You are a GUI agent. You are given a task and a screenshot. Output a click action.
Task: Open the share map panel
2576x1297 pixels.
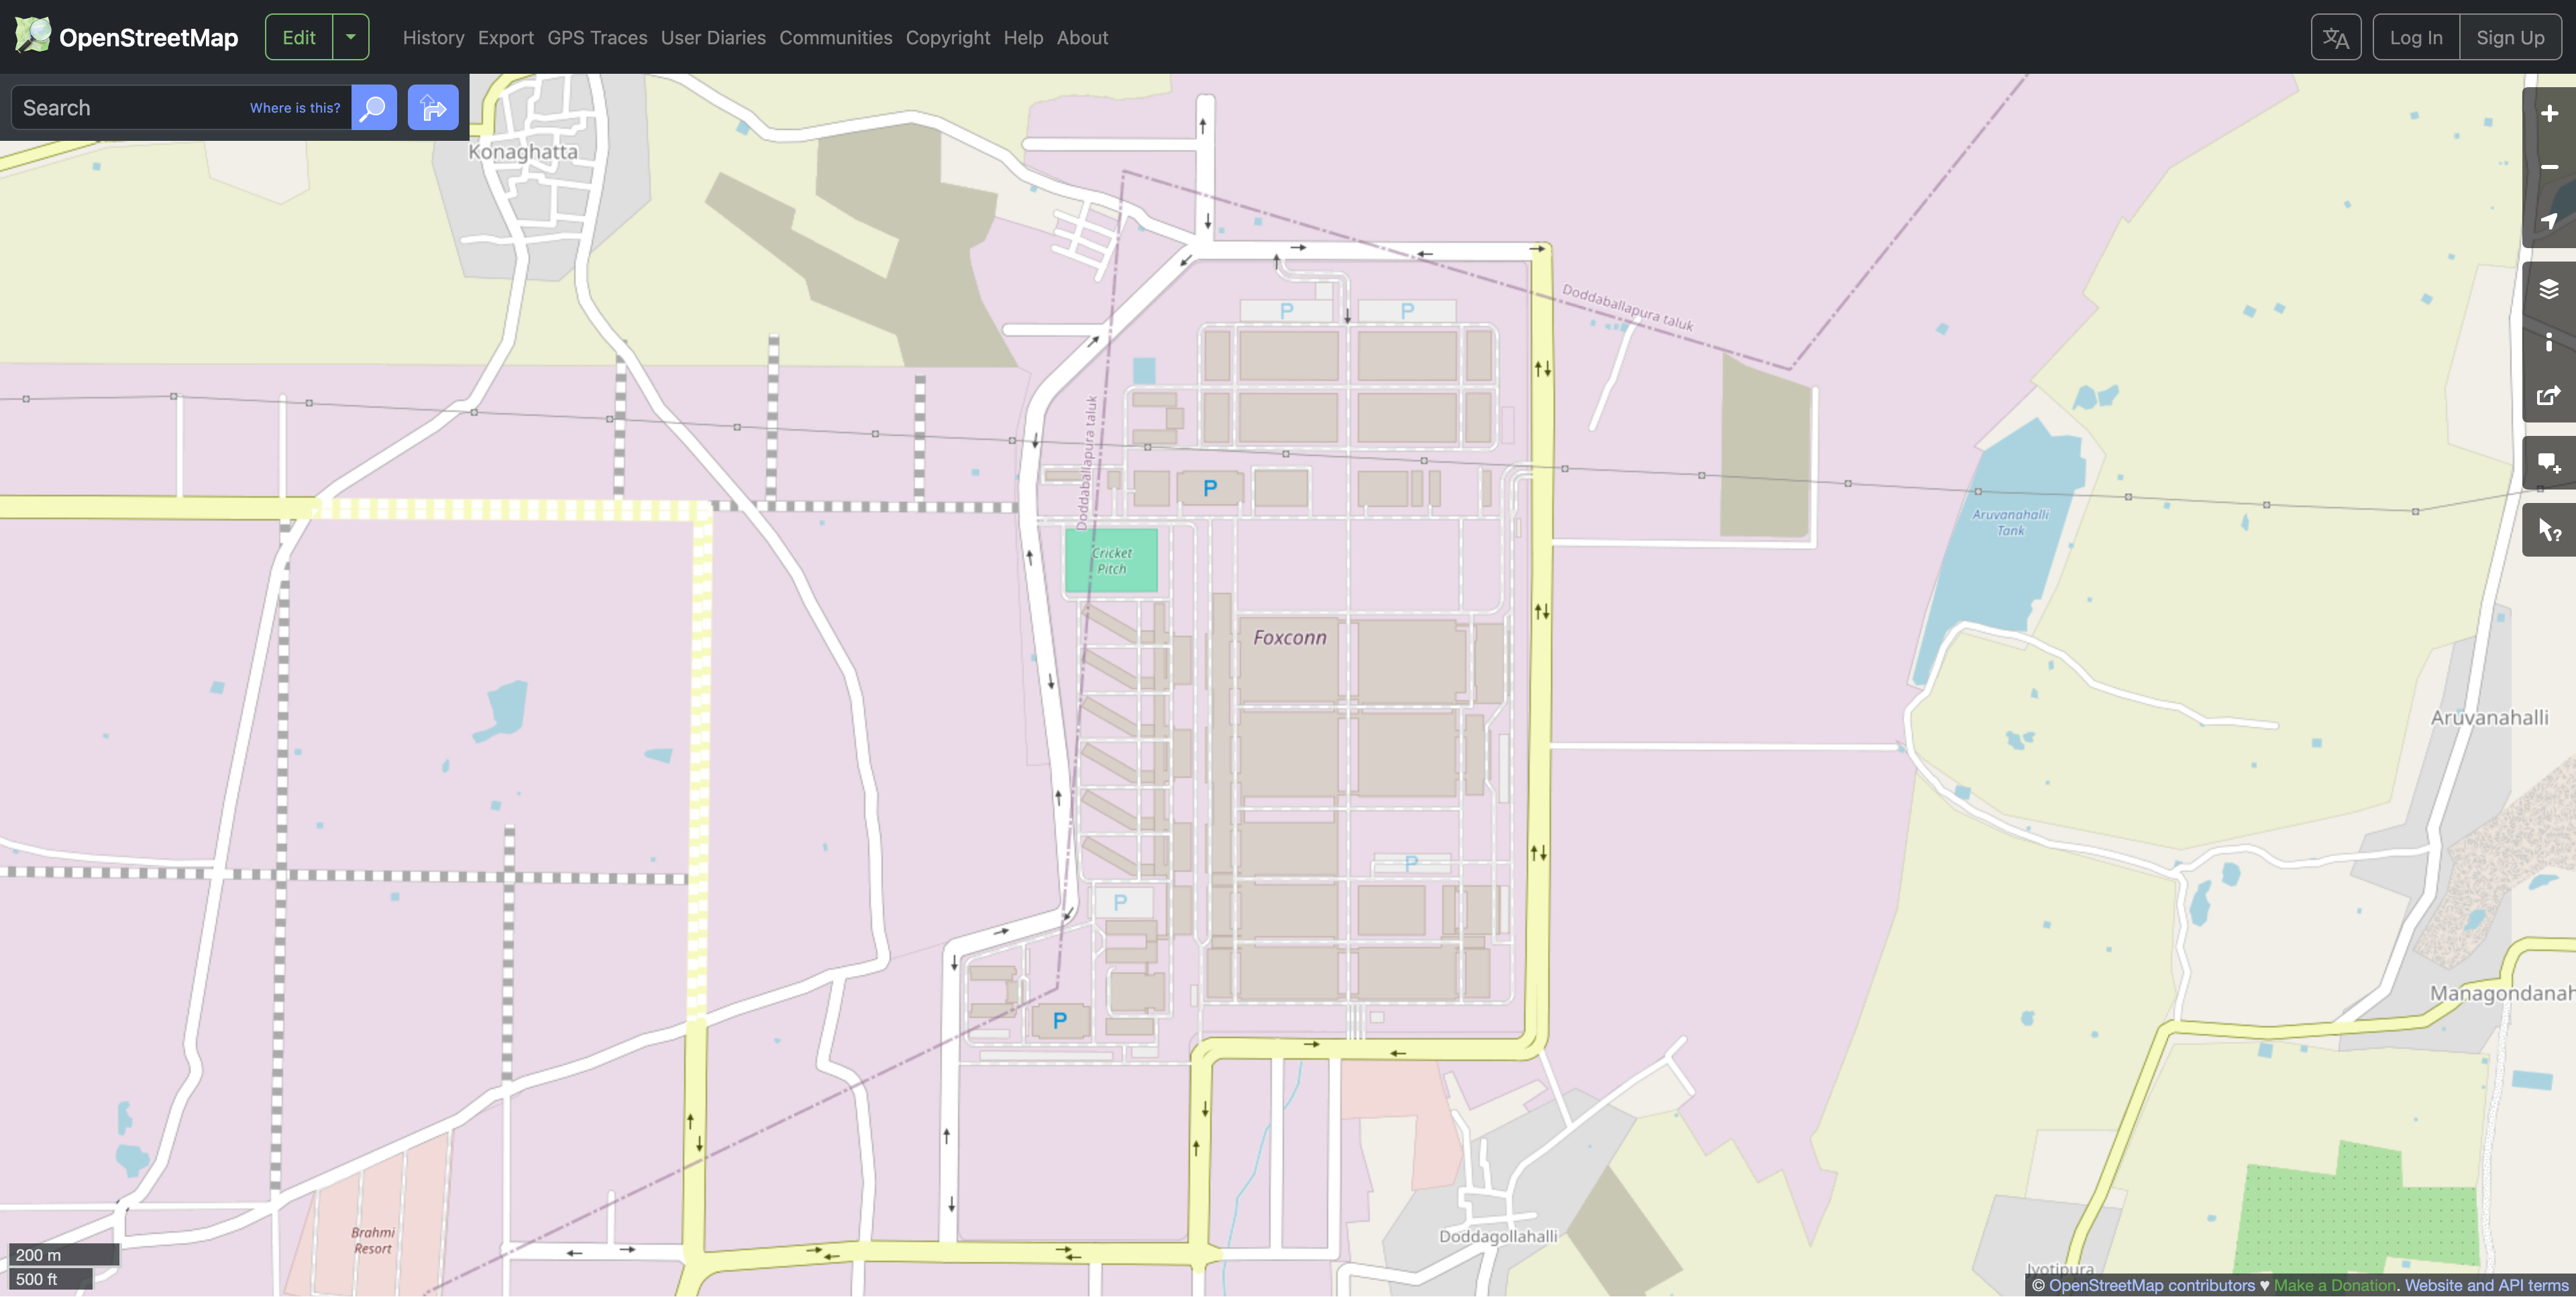click(x=2548, y=396)
